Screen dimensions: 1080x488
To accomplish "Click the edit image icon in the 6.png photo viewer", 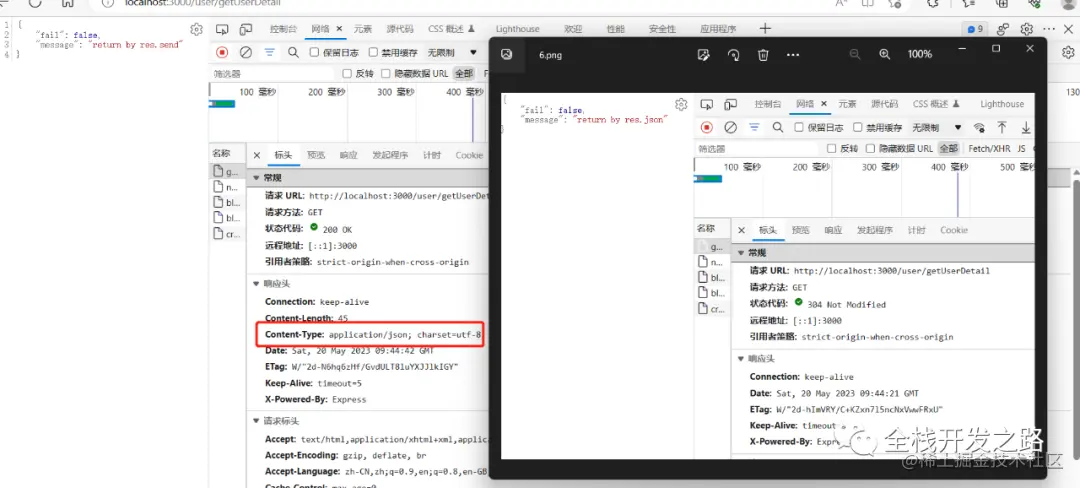I will tap(703, 54).
